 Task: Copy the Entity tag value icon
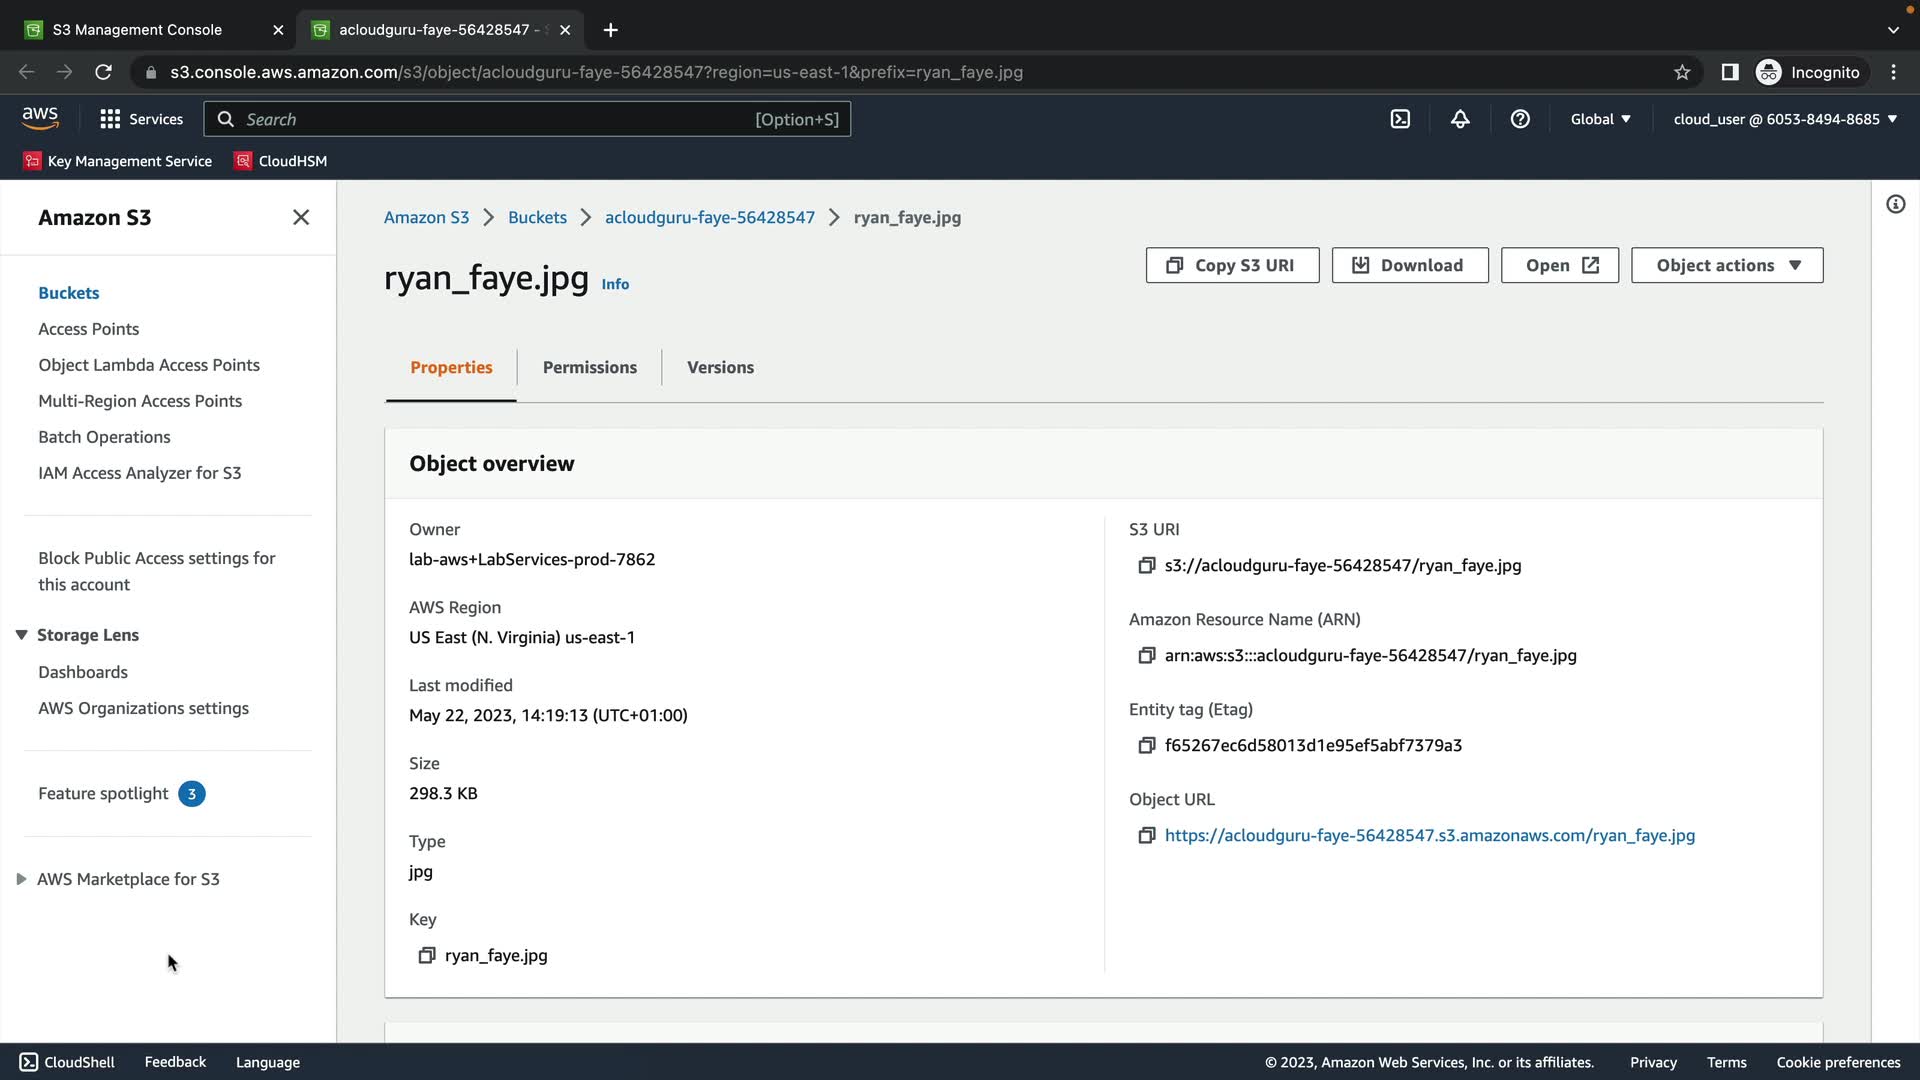click(x=1146, y=746)
